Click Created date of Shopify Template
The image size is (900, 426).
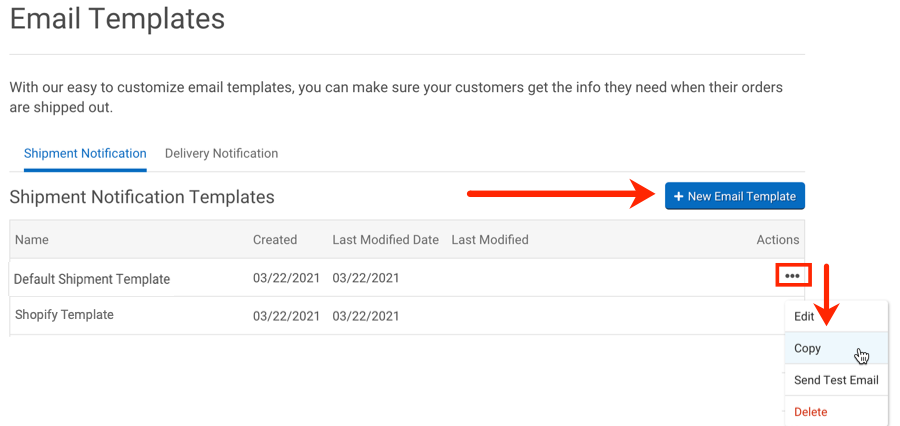pos(286,316)
